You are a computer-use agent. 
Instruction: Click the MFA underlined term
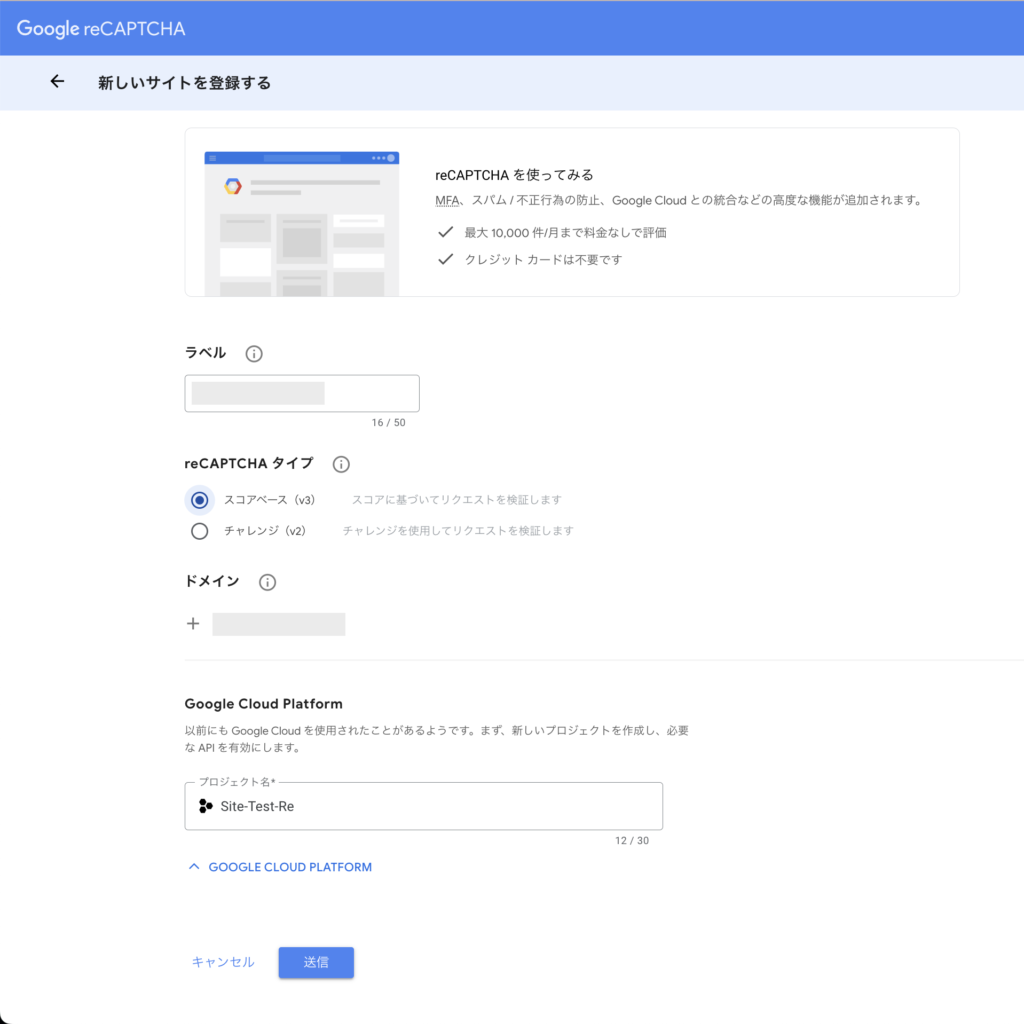tap(447, 200)
